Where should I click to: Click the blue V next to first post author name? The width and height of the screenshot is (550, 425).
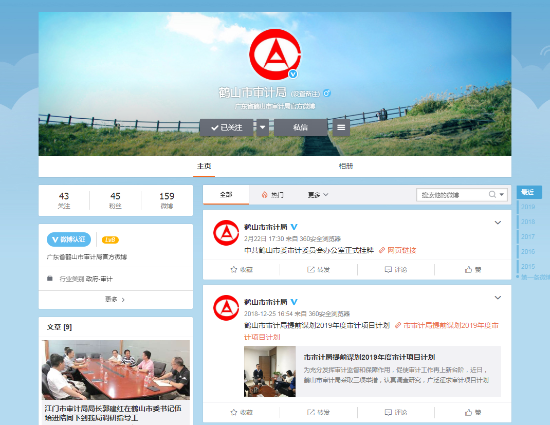[294, 227]
